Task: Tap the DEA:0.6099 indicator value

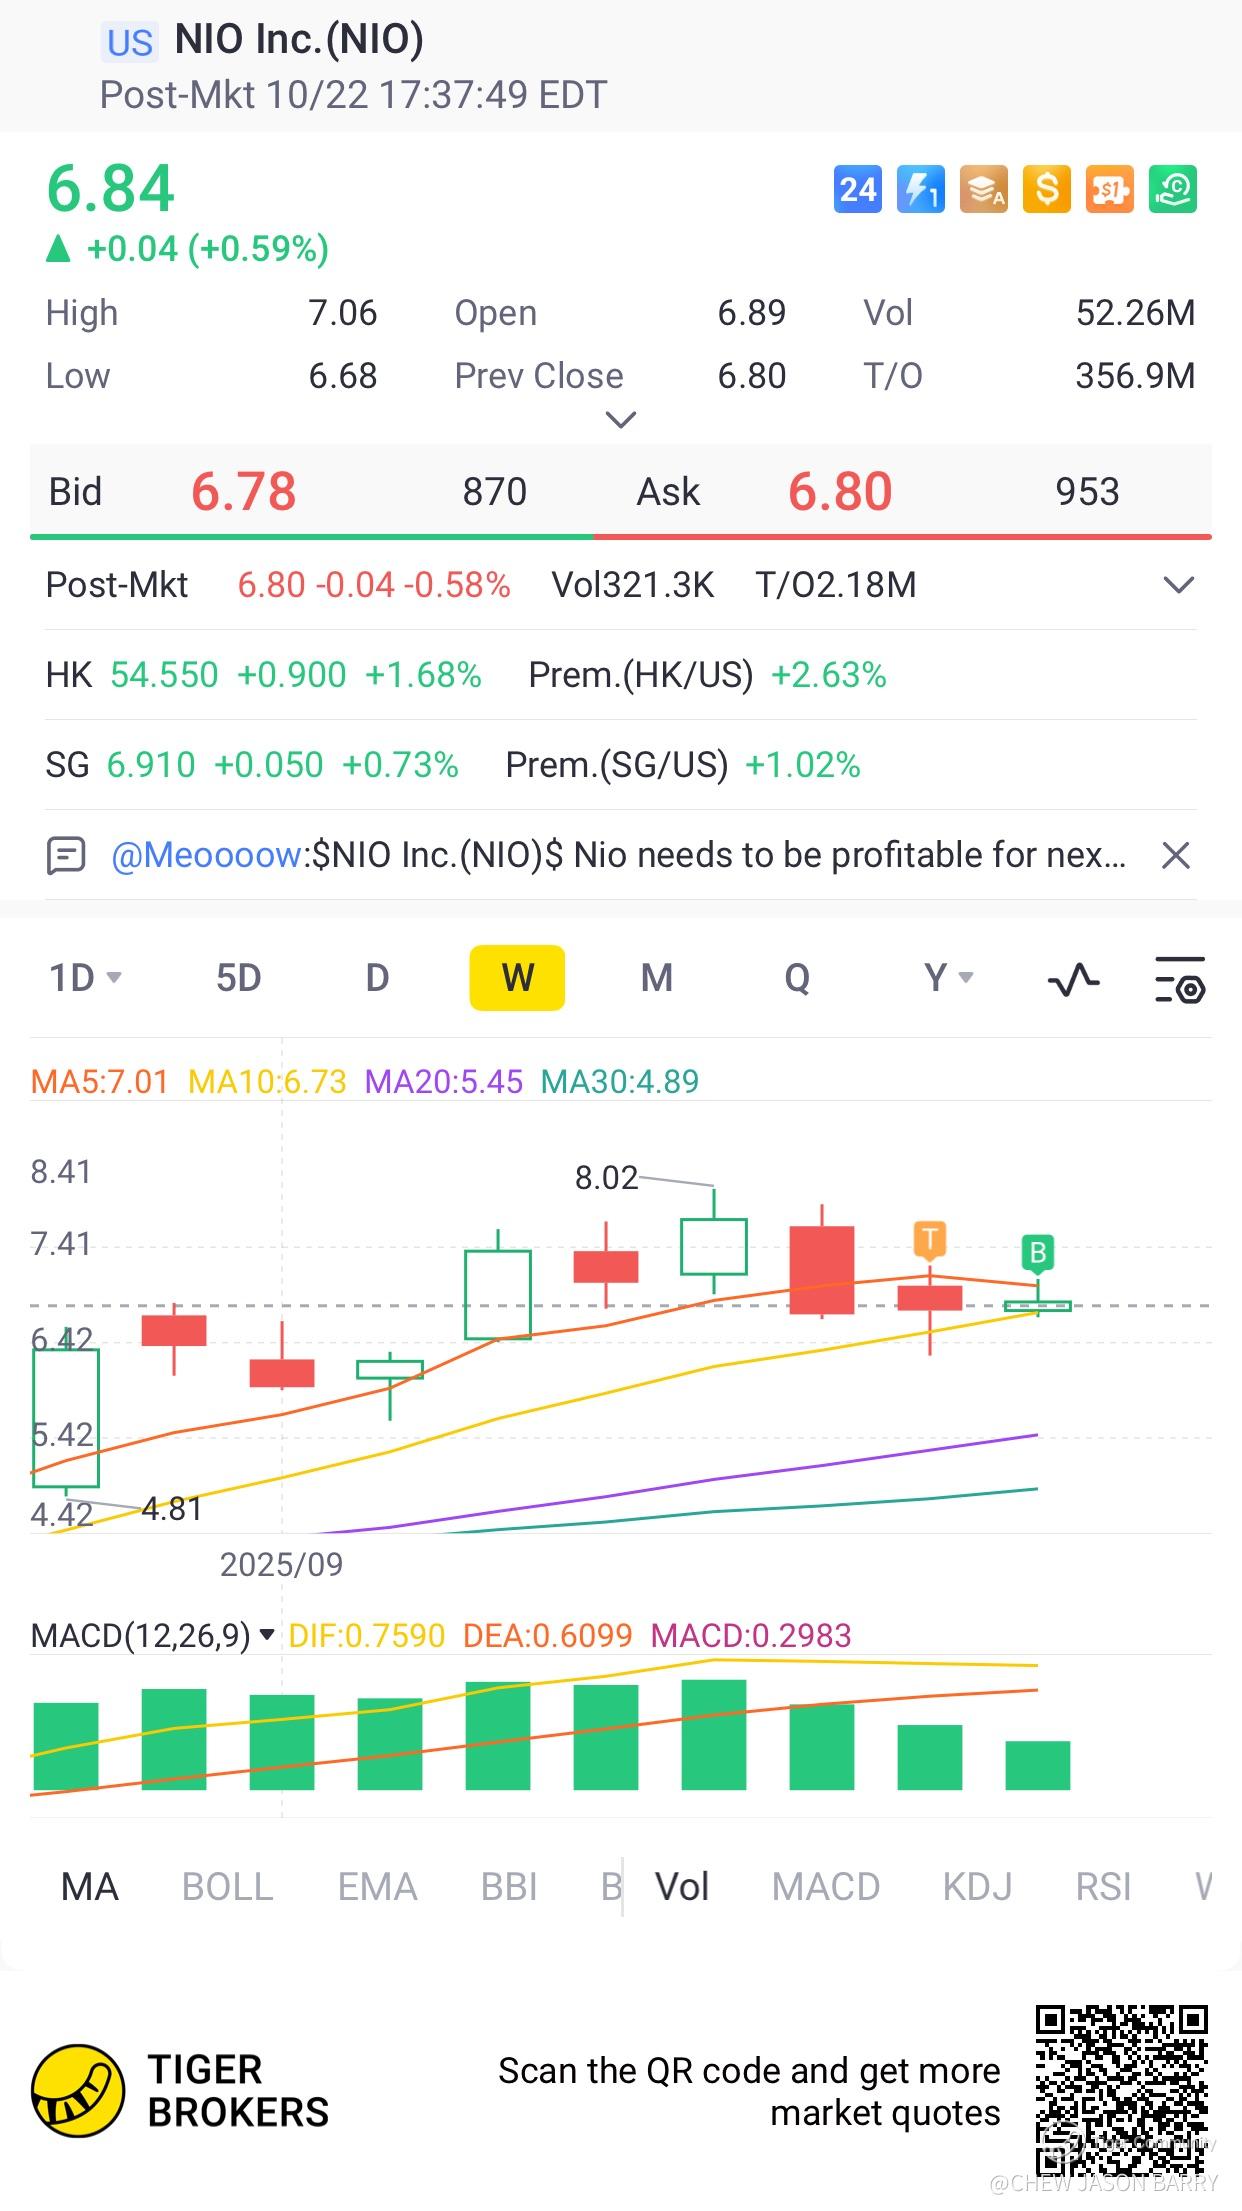Action: coord(548,1636)
